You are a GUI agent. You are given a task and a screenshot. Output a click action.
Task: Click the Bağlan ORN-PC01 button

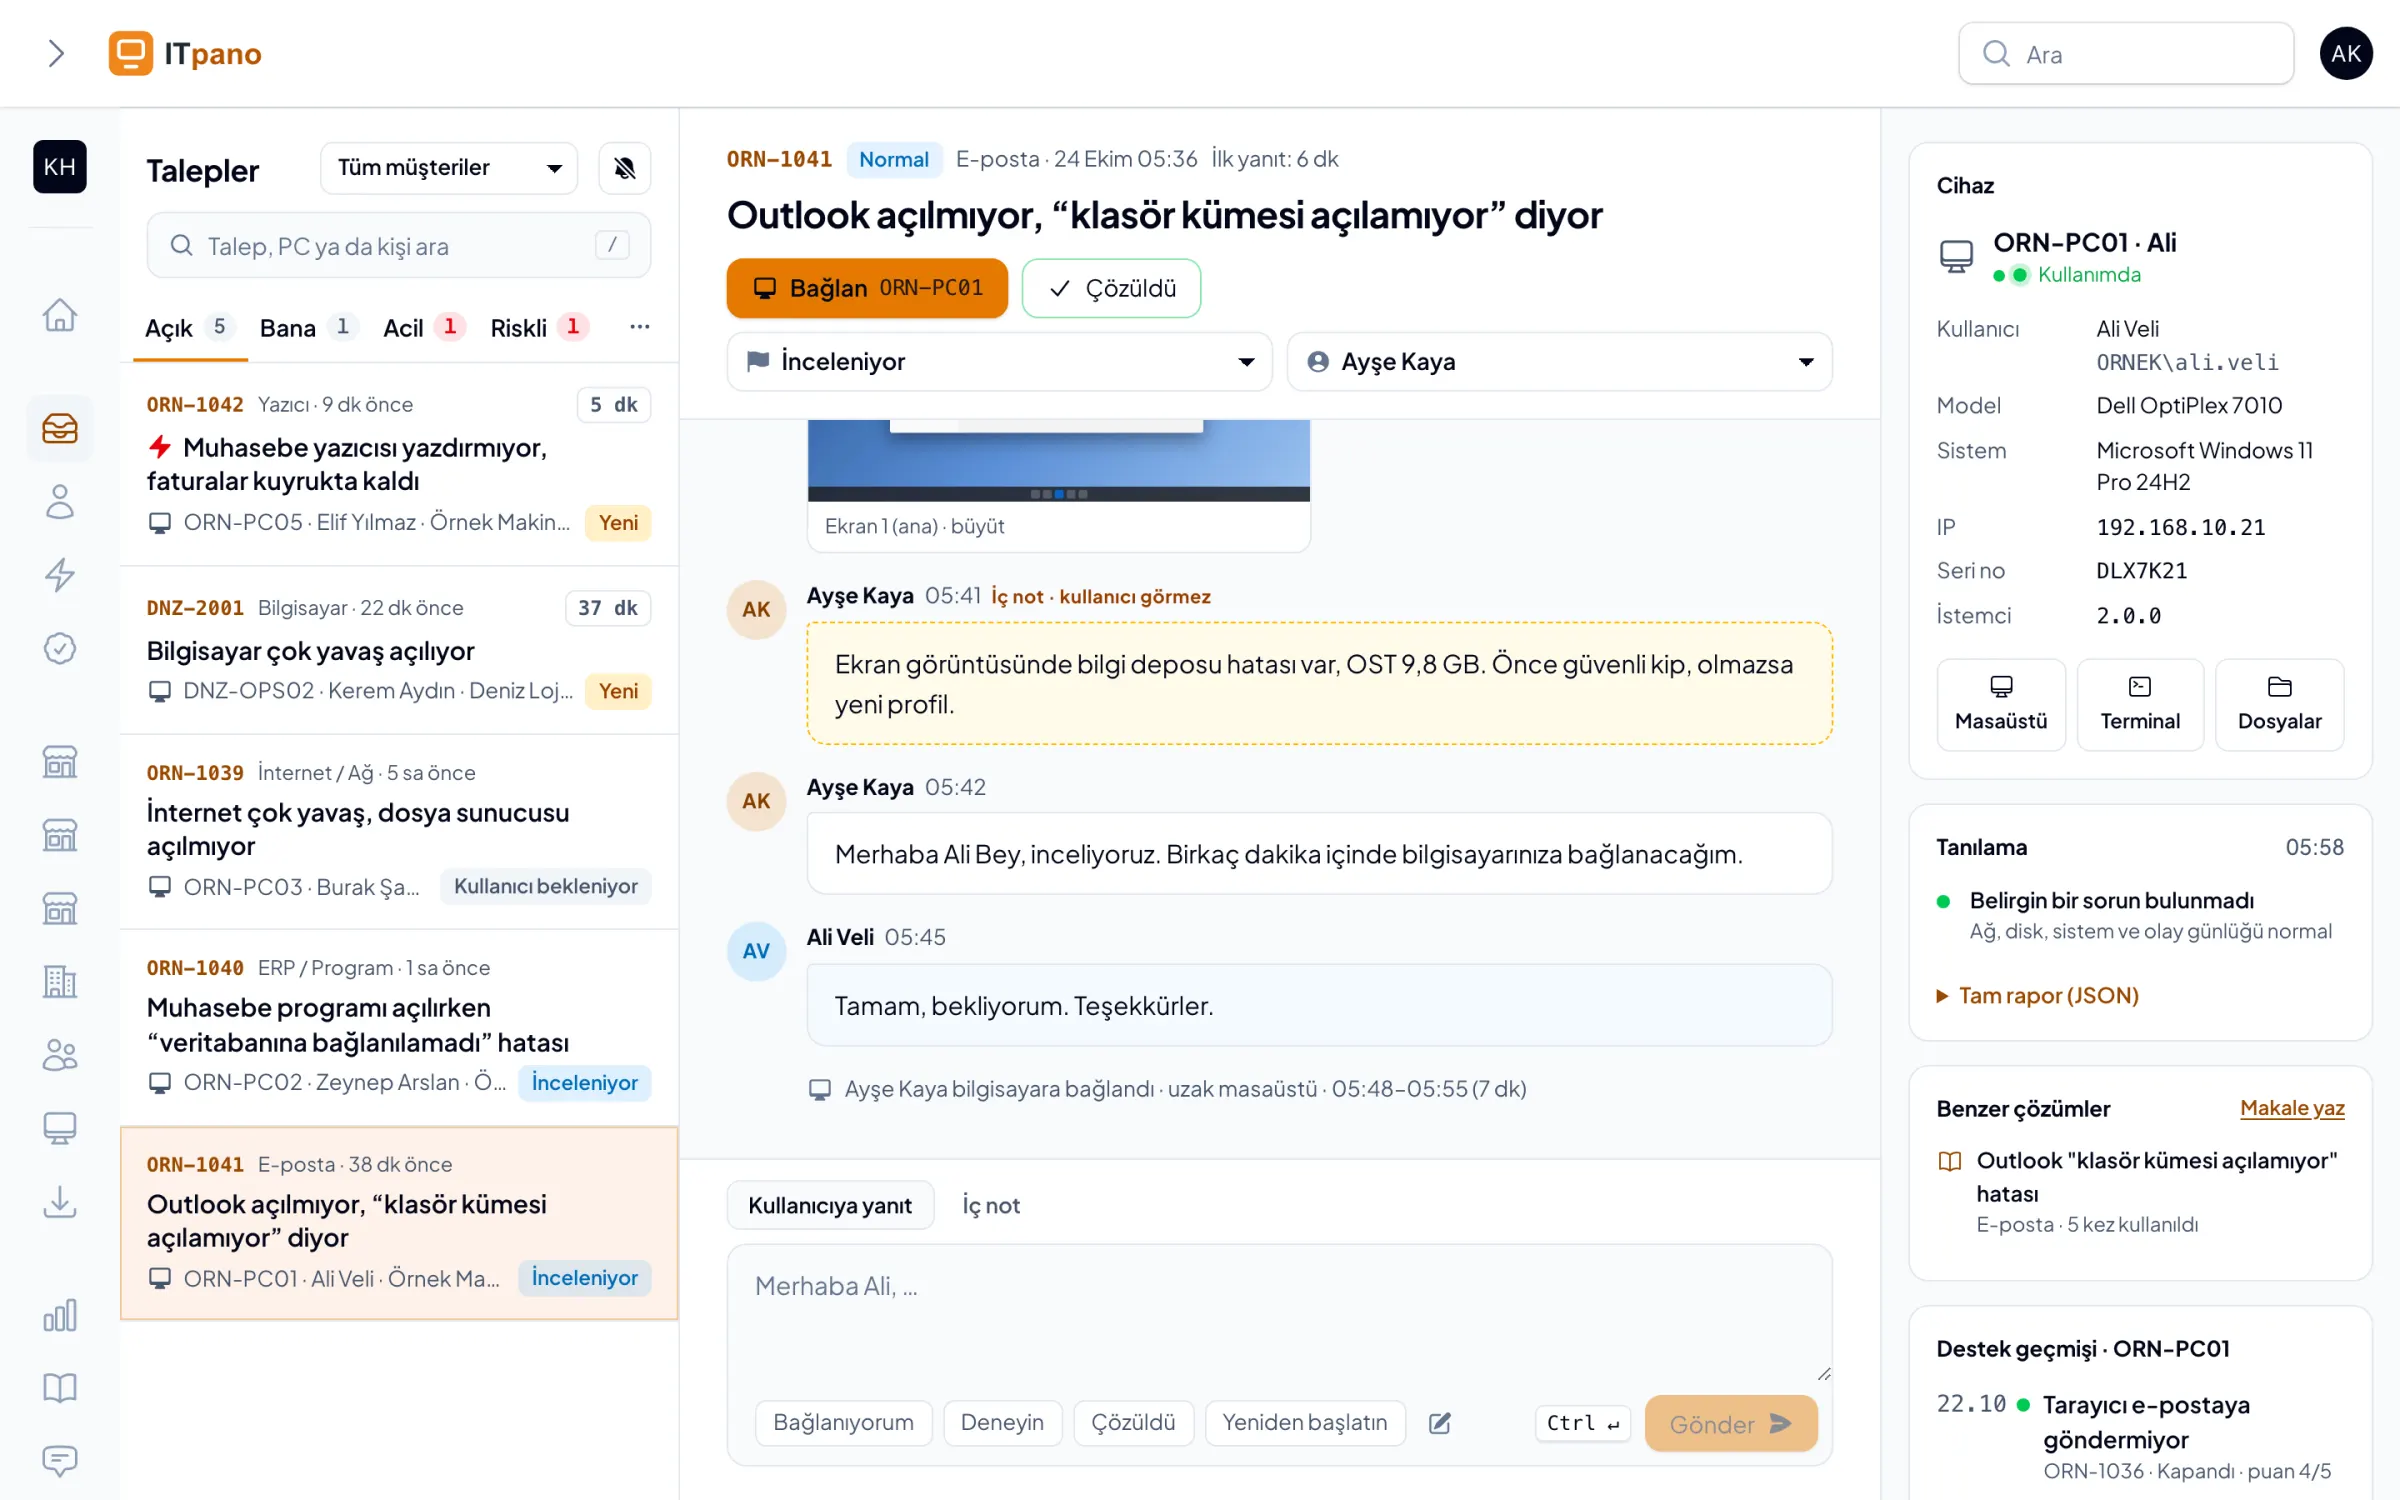pos(867,289)
